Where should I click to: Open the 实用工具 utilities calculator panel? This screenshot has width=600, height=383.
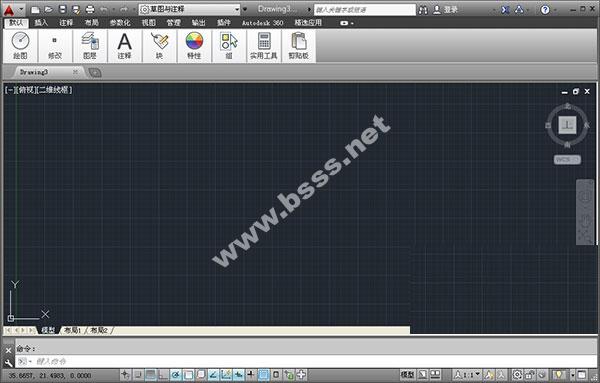tap(264, 46)
